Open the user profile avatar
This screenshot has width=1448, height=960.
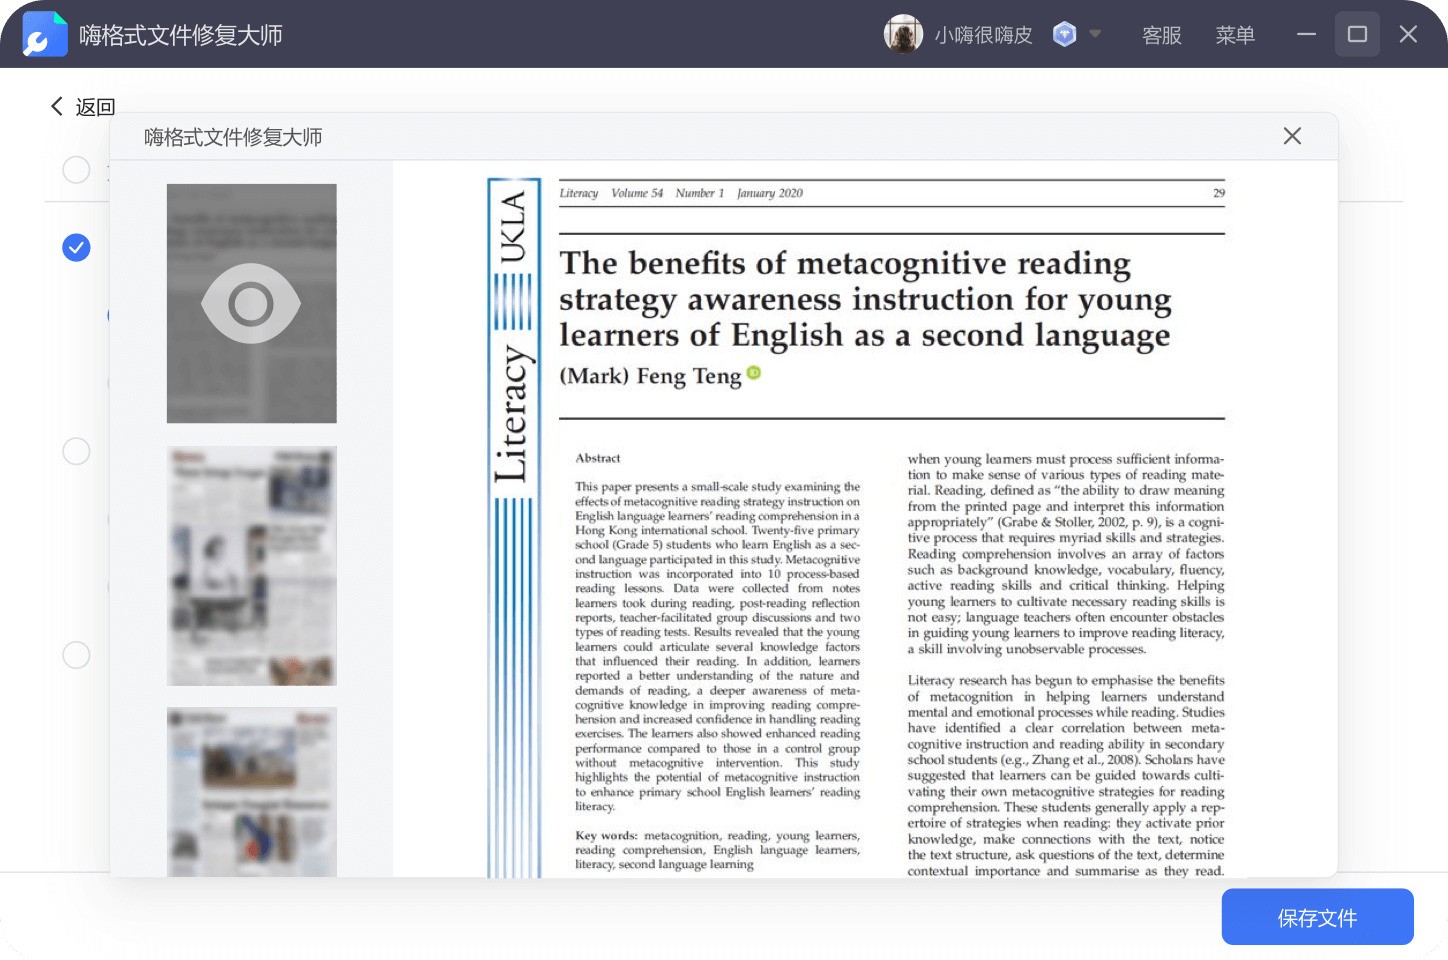coord(903,34)
